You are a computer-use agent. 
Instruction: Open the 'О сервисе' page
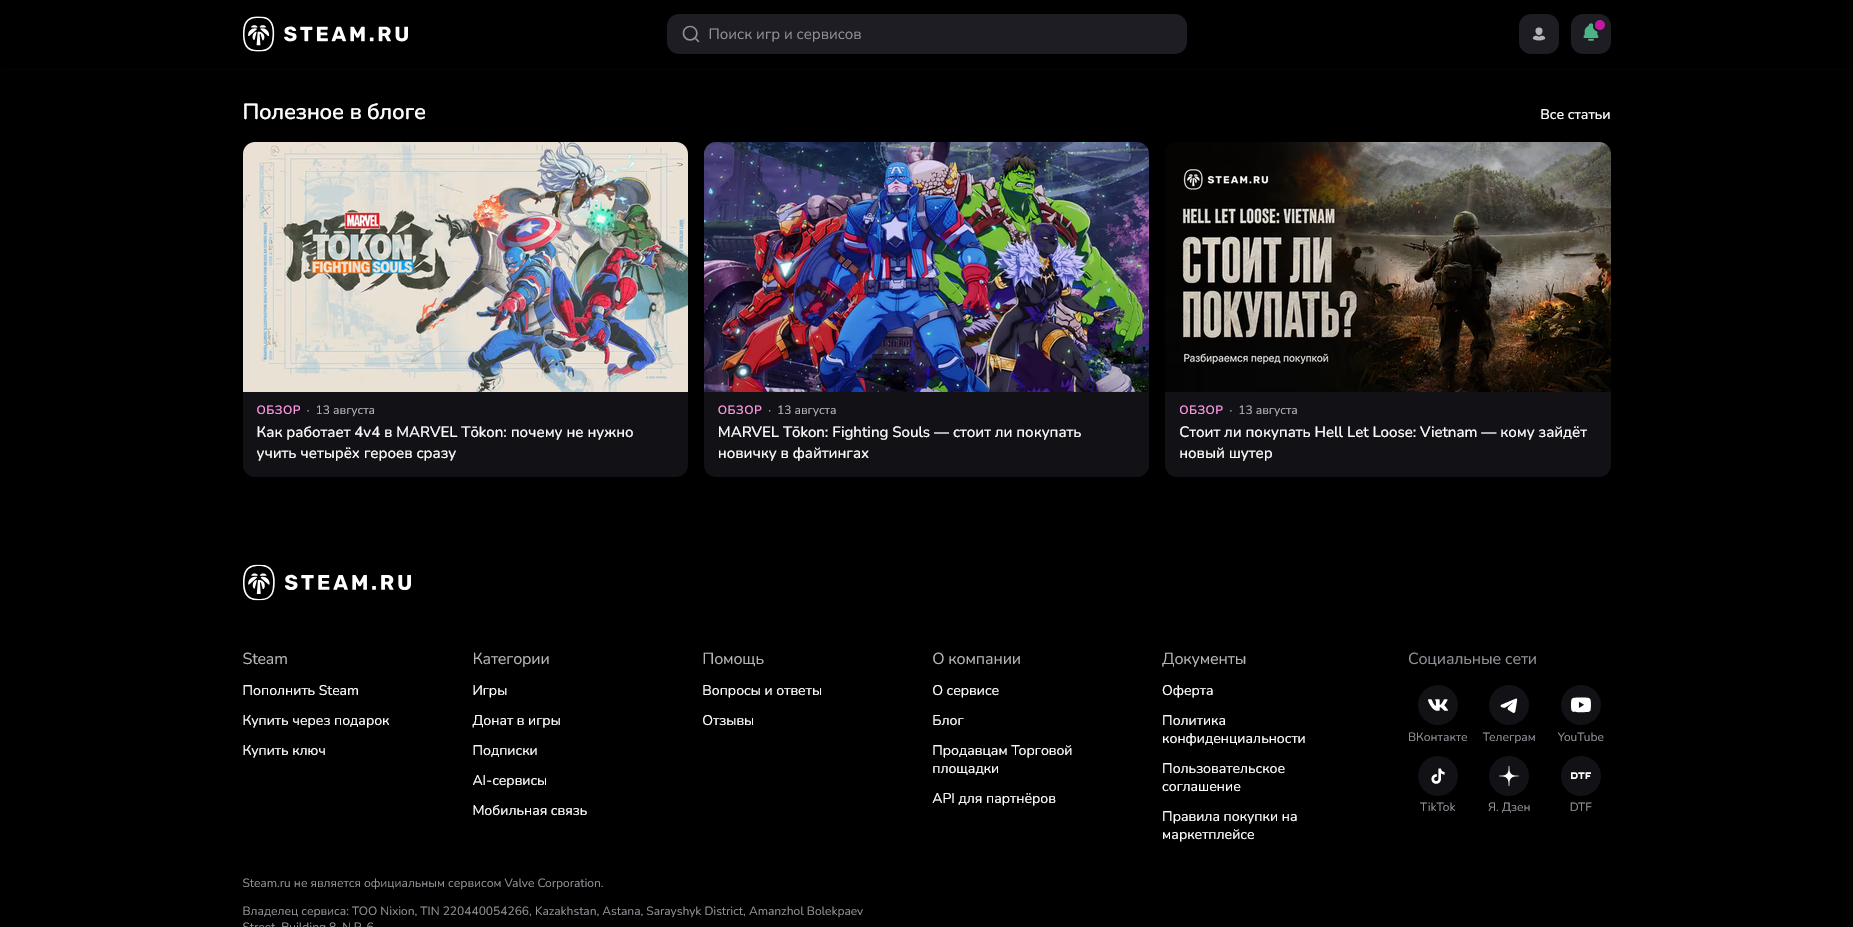pos(965,690)
